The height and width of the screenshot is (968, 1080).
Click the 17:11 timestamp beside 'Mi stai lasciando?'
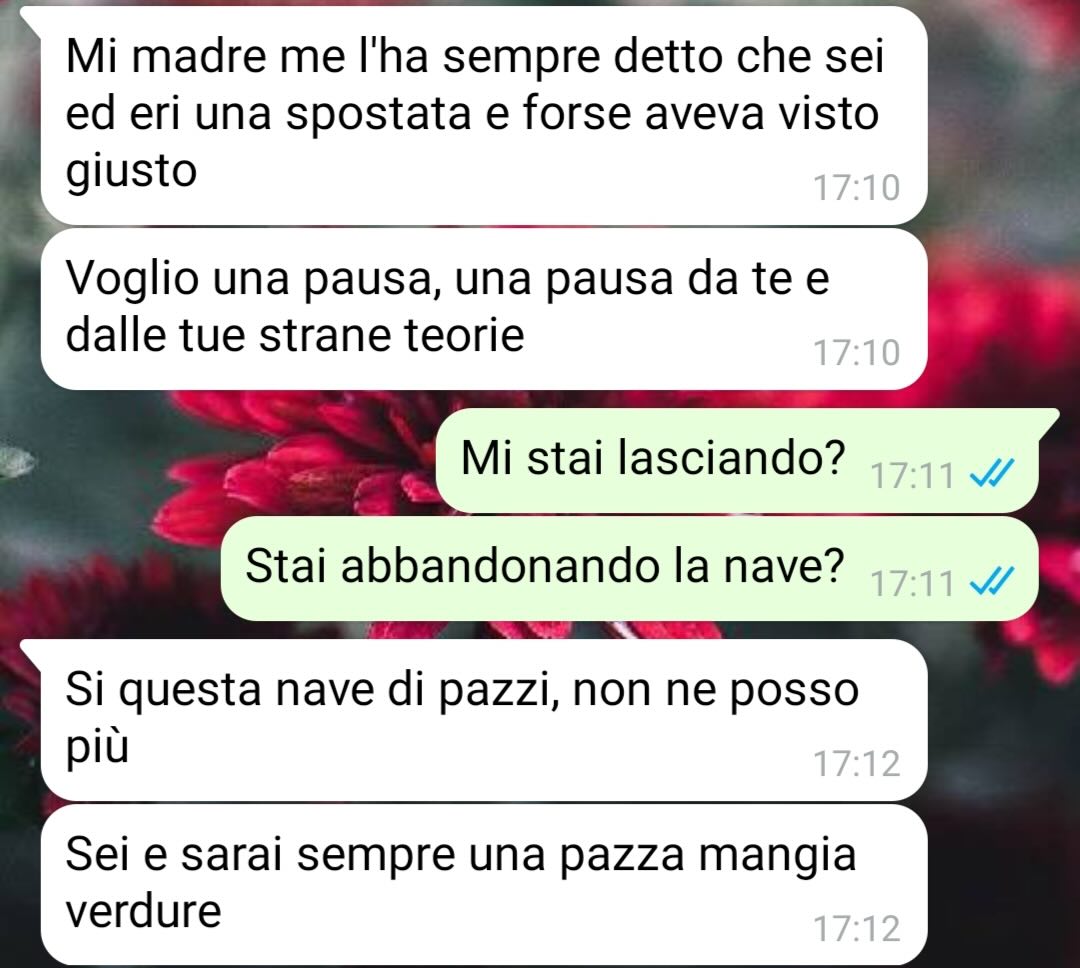coord(913,475)
